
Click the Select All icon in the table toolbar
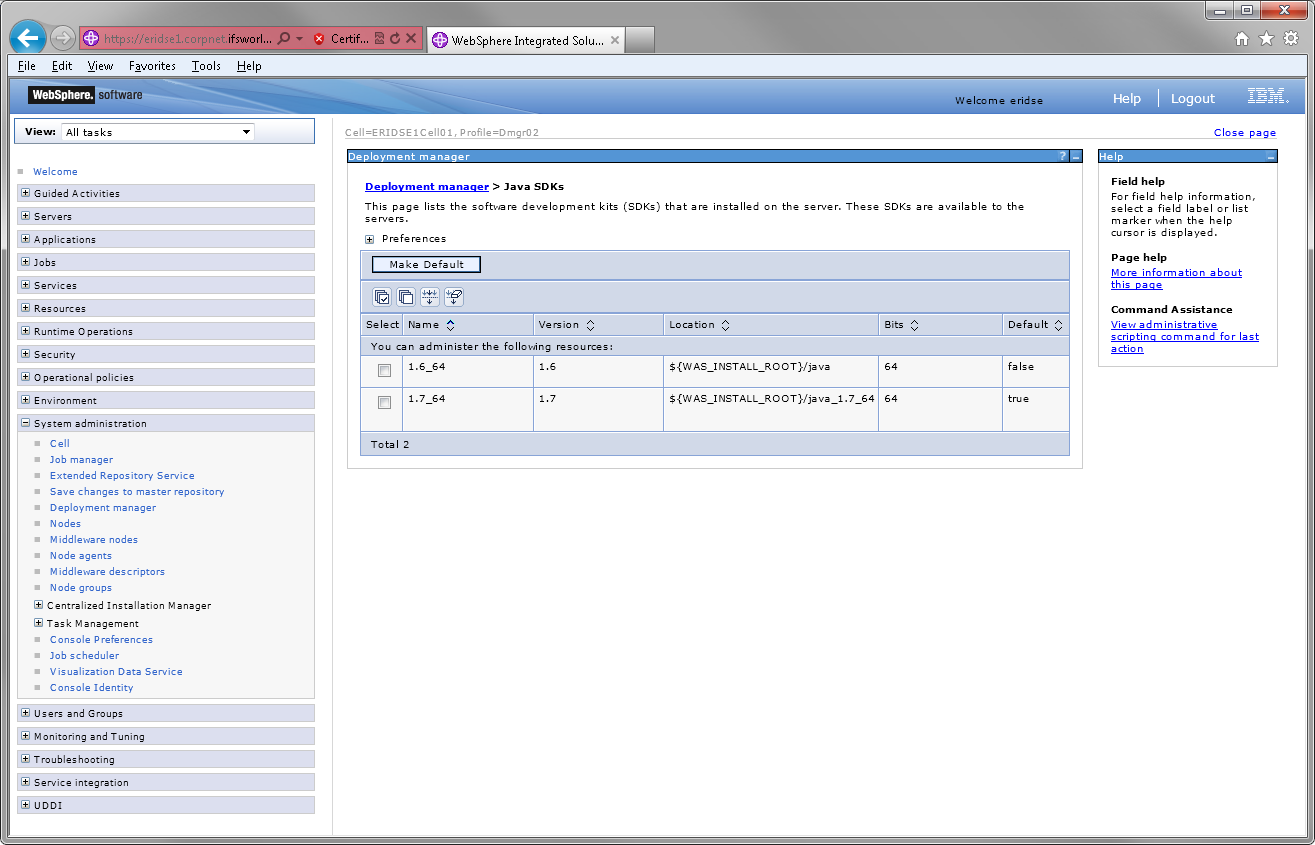coord(382,297)
